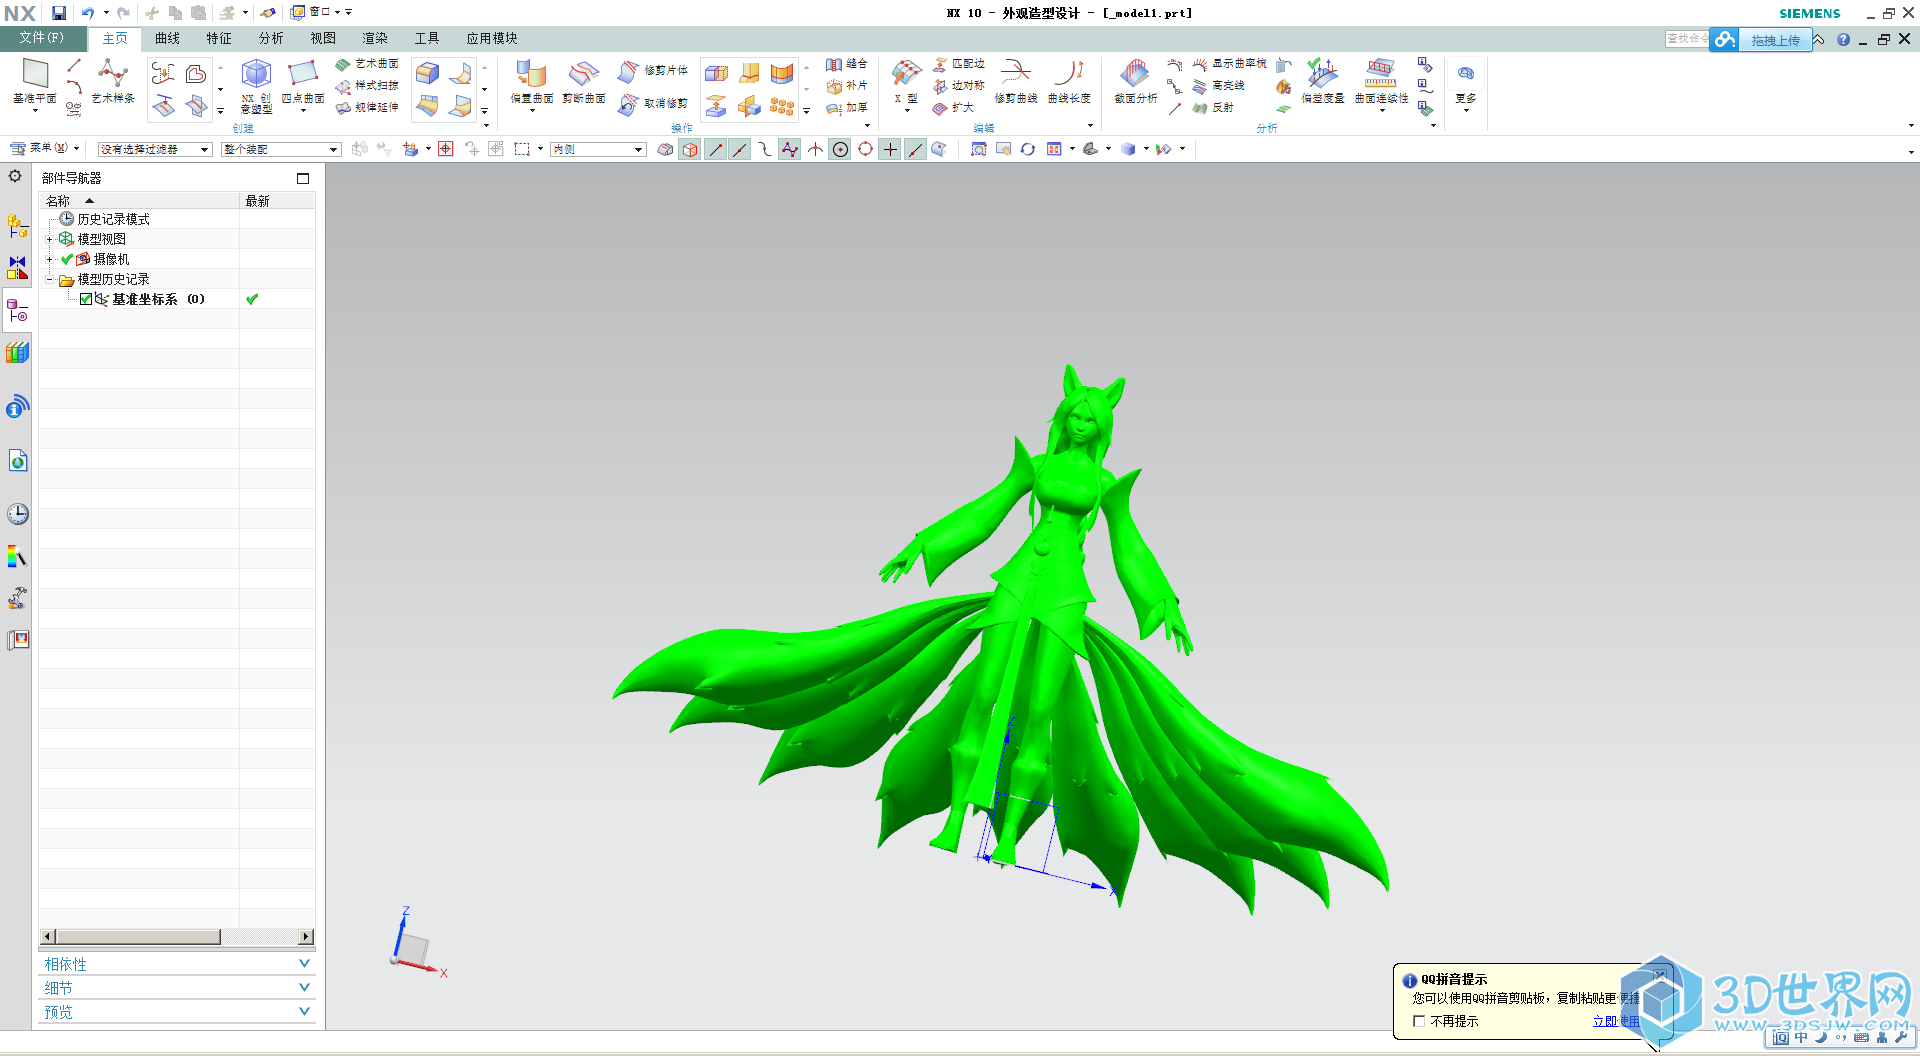Open the Reuse Library sidebar tab

point(17,352)
